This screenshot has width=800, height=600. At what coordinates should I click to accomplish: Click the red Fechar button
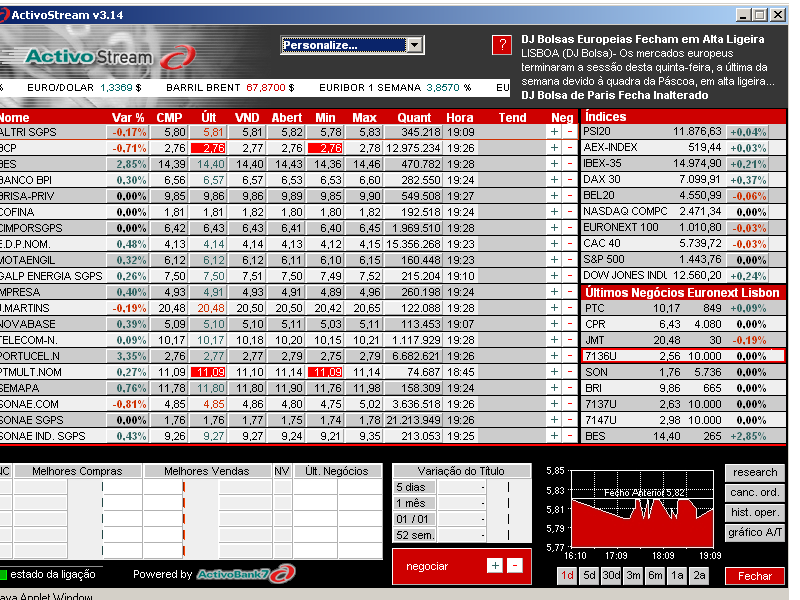(x=755, y=576)
